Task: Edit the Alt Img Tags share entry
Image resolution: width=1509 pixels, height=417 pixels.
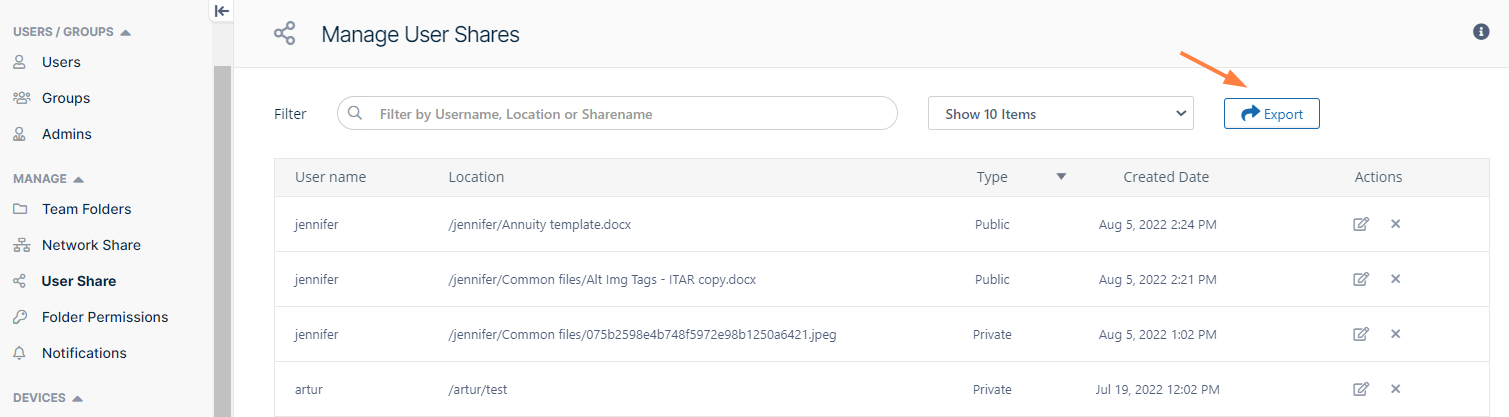Action: pos(1360,279)
